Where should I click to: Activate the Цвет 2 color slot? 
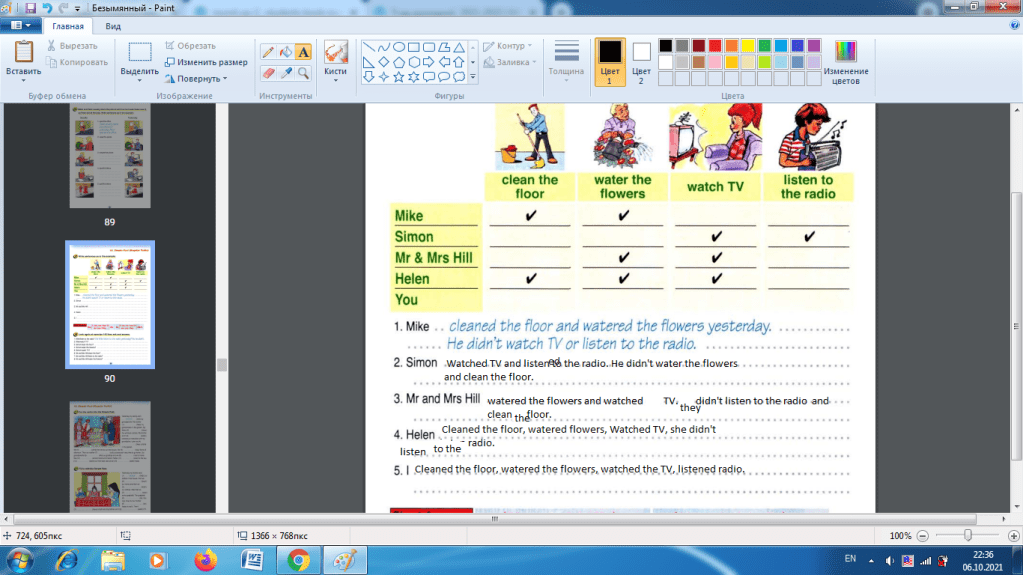[641, 60]
